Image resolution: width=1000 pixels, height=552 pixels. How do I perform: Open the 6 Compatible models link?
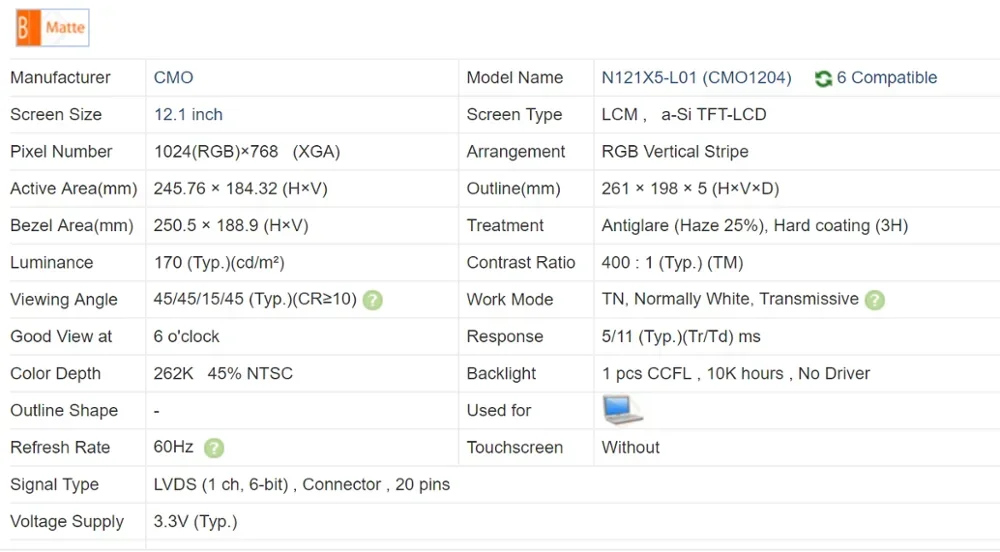(x=887, y=78)
